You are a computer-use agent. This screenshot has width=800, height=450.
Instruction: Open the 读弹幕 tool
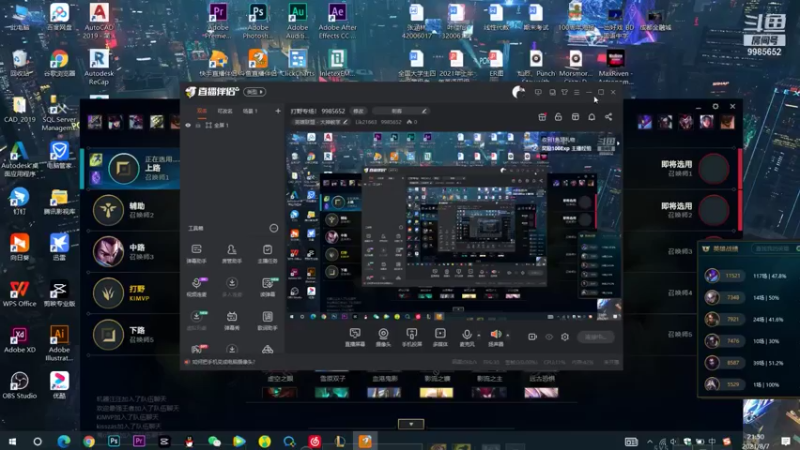(267, 287)
